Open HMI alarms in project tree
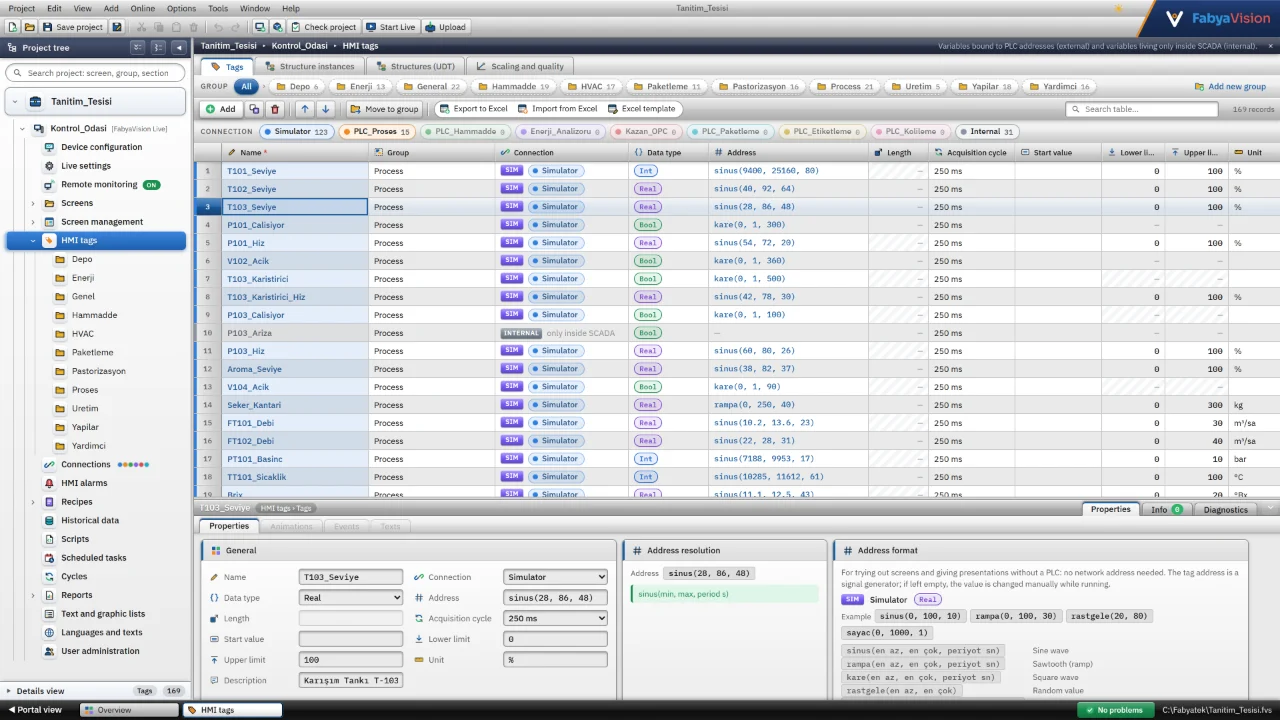The image size is (1280, 720). click(84, 483)
